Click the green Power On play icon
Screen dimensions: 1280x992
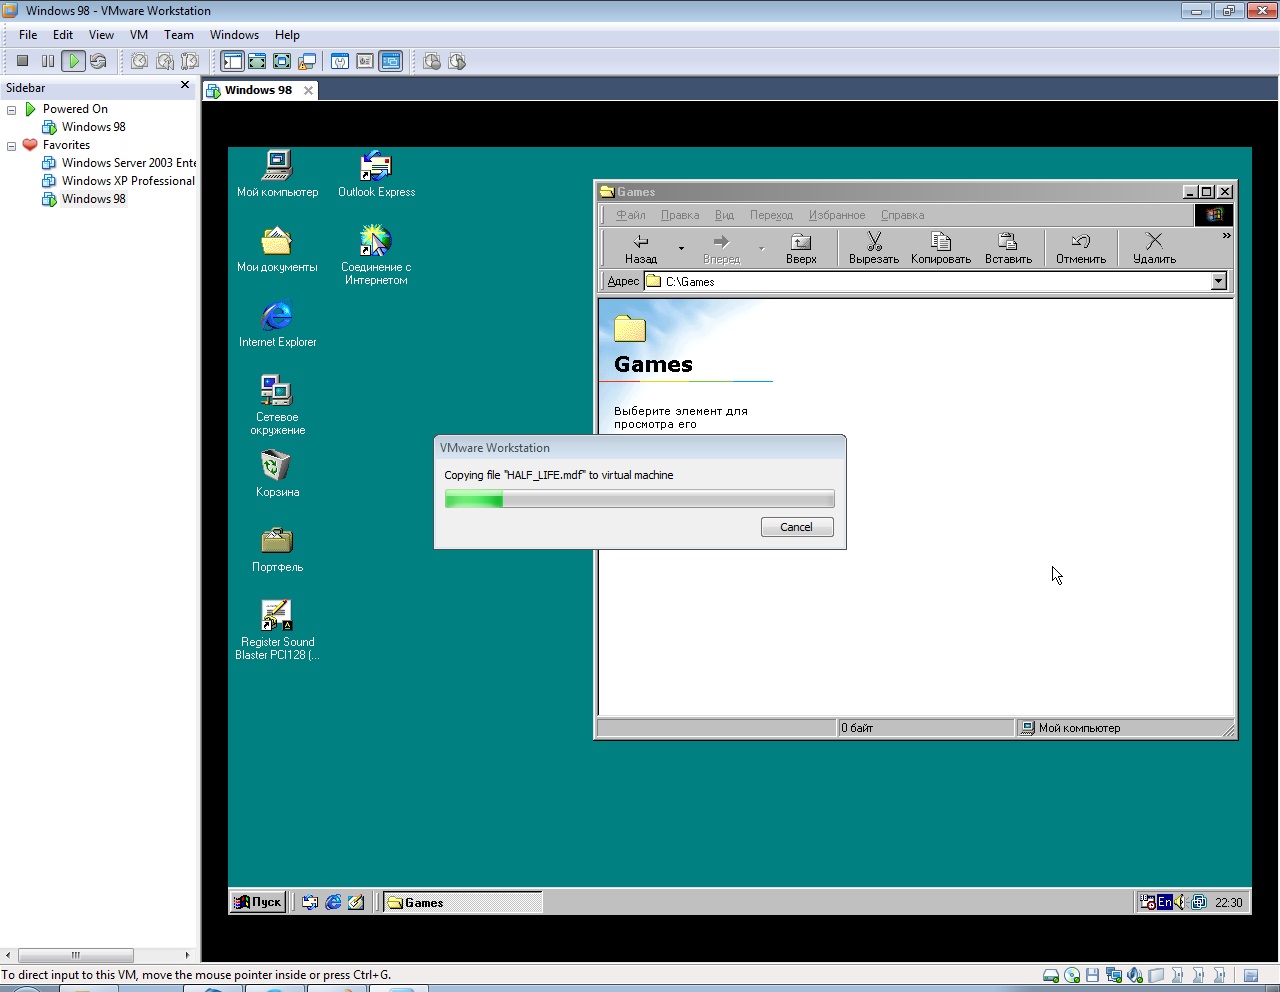73,61
